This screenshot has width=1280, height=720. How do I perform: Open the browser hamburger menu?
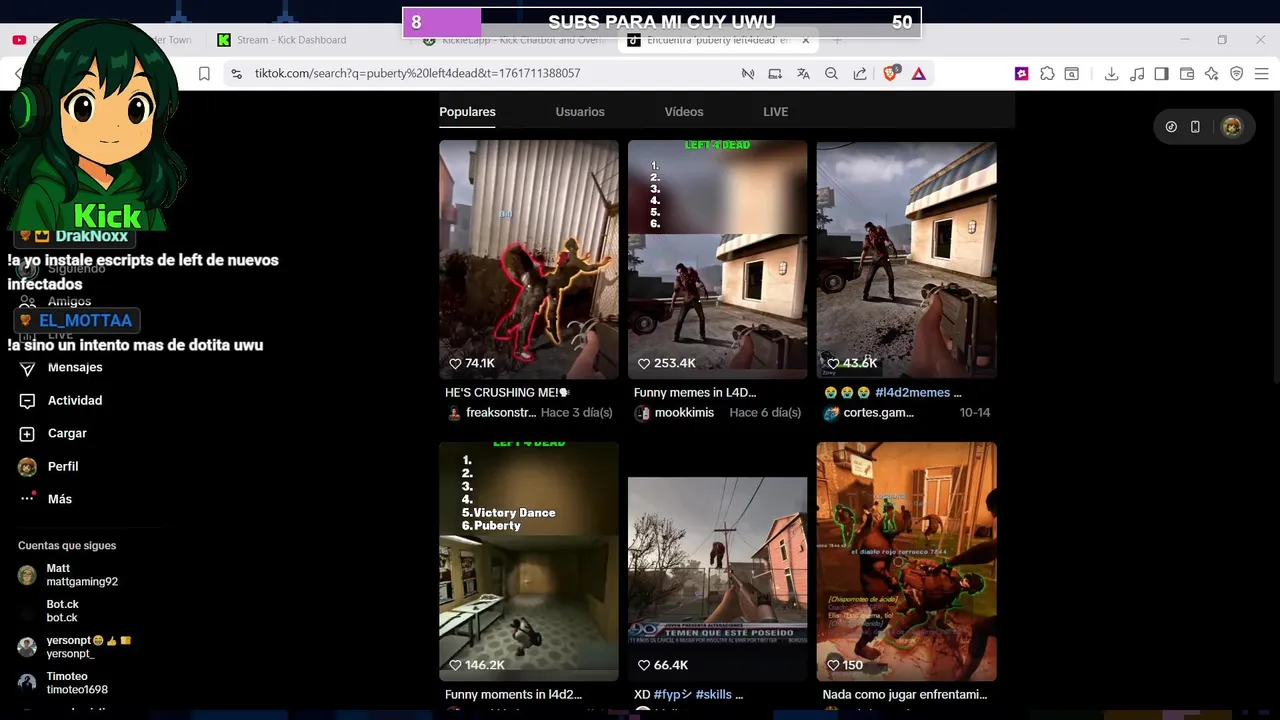click(x=1261, y=73)
